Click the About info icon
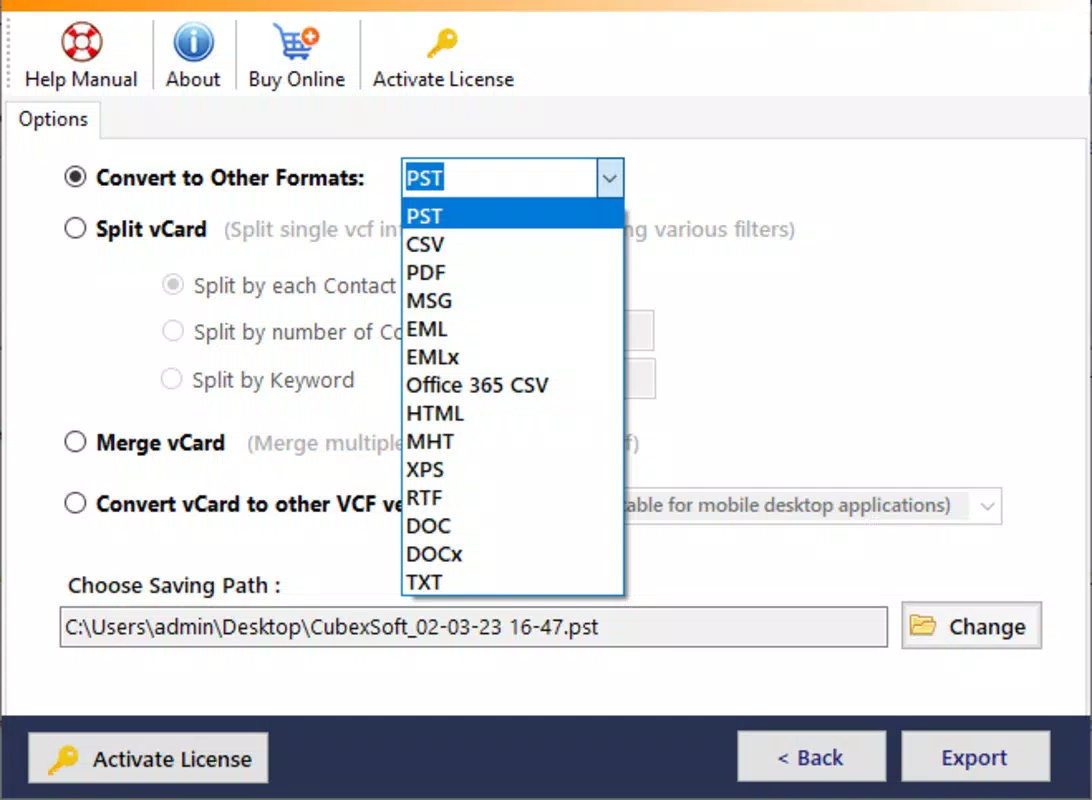 click(193, 42)
